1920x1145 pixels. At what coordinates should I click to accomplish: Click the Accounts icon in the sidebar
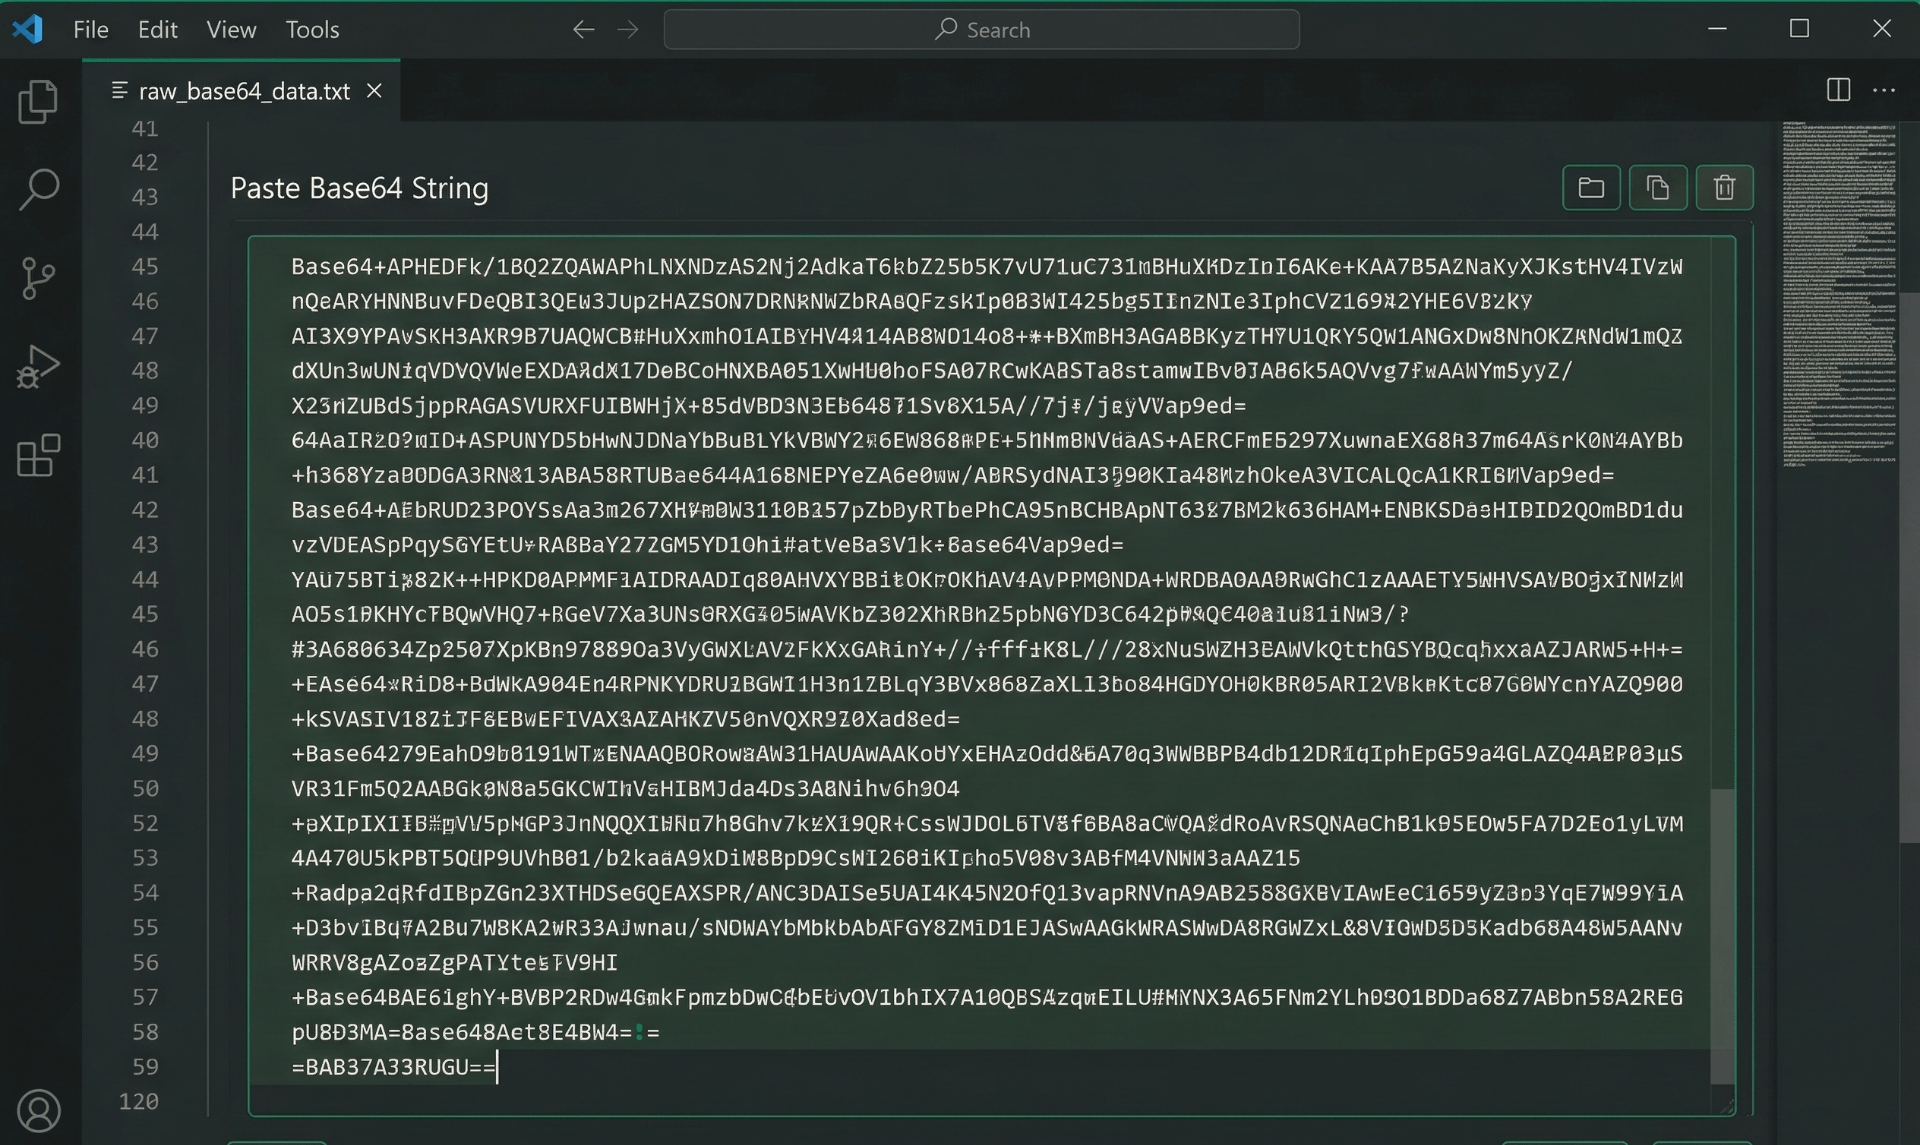(x=38, y=1110)
